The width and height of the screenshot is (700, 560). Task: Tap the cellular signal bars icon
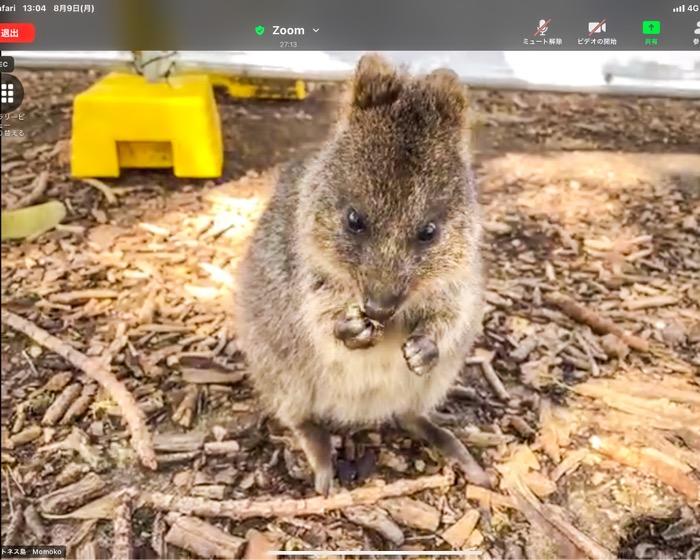[678, 7]
